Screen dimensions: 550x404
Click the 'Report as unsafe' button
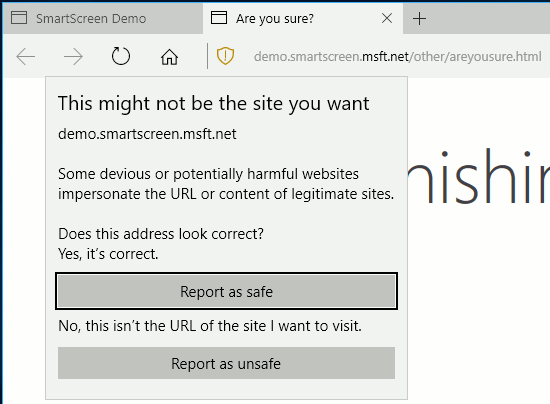point(227,363)
